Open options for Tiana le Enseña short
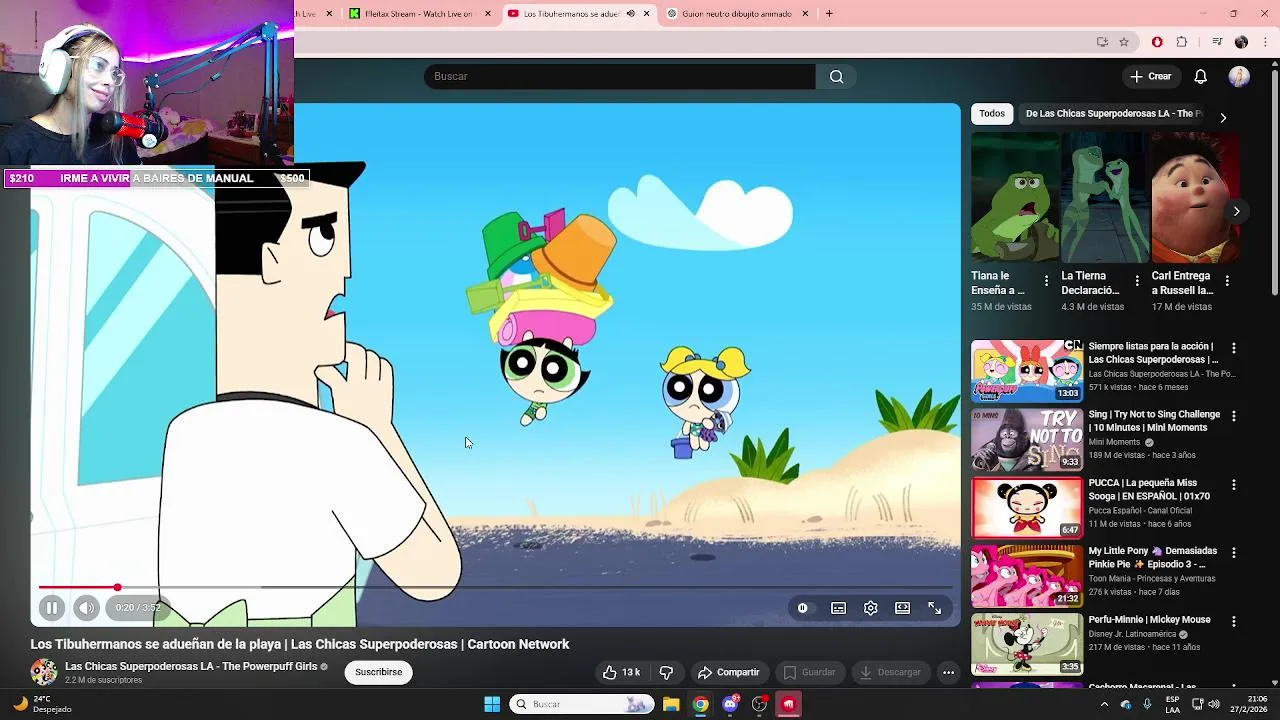Viewport: 1280px width, 720px height. [1046, 281]
